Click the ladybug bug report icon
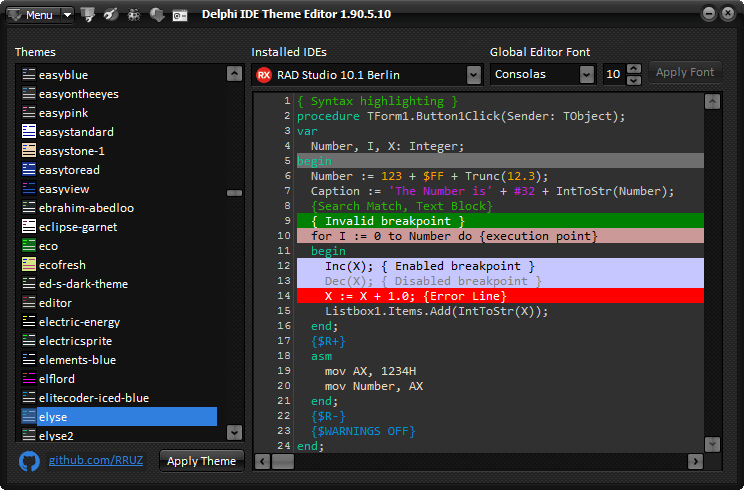 (134, 15)
